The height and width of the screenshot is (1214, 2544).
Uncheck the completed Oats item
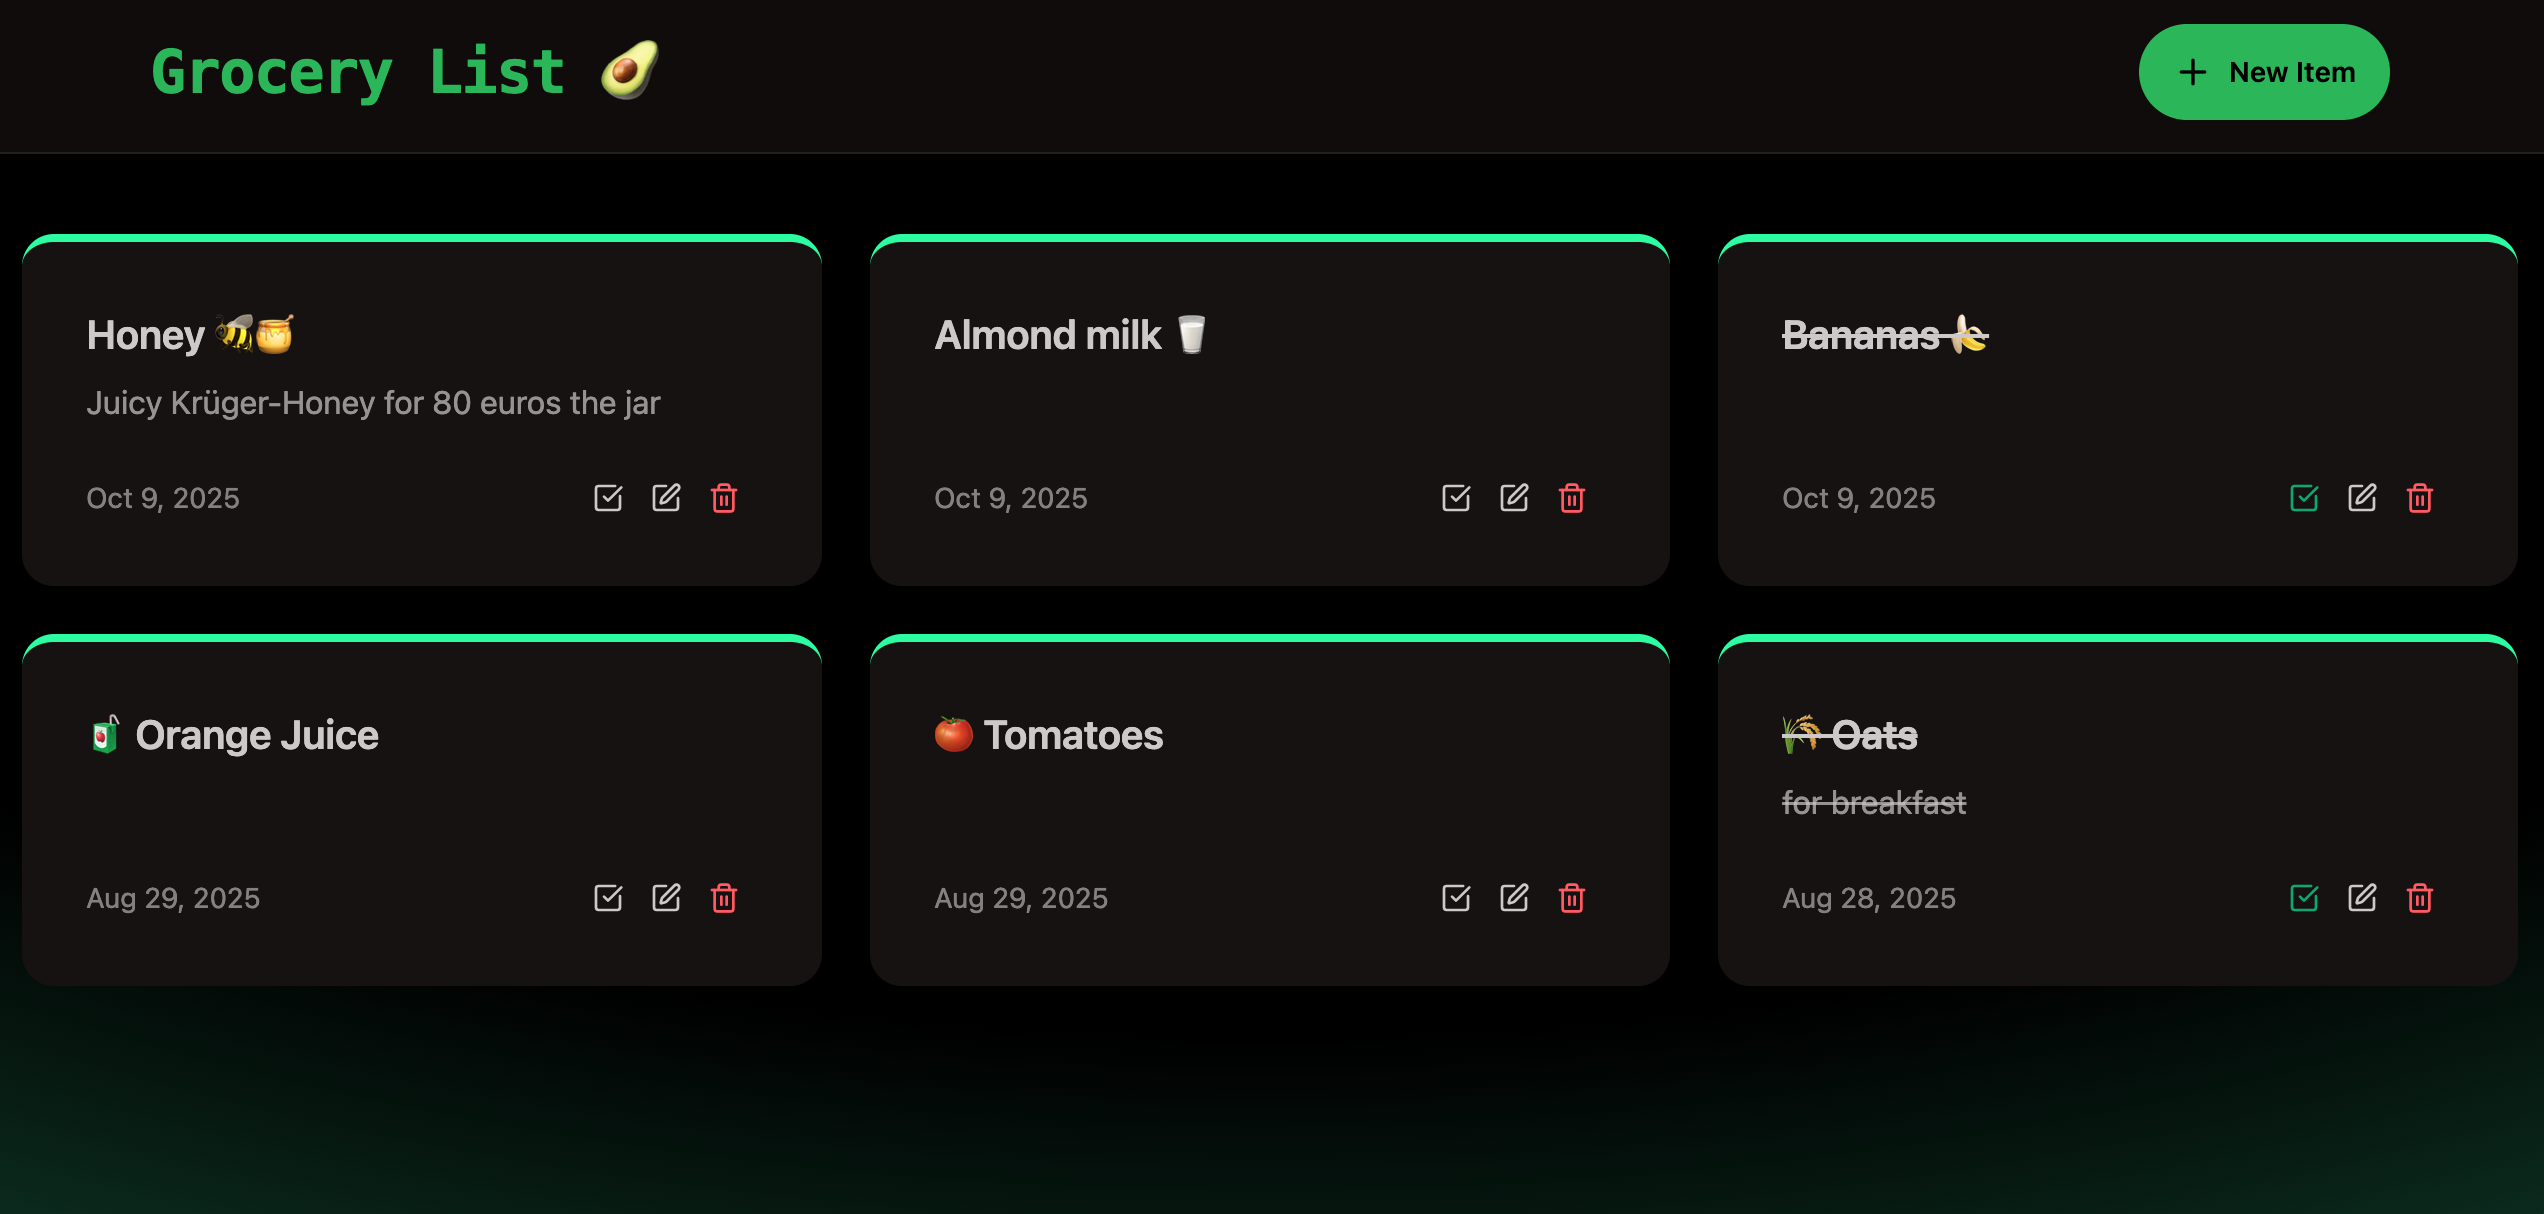point(2304,898)
